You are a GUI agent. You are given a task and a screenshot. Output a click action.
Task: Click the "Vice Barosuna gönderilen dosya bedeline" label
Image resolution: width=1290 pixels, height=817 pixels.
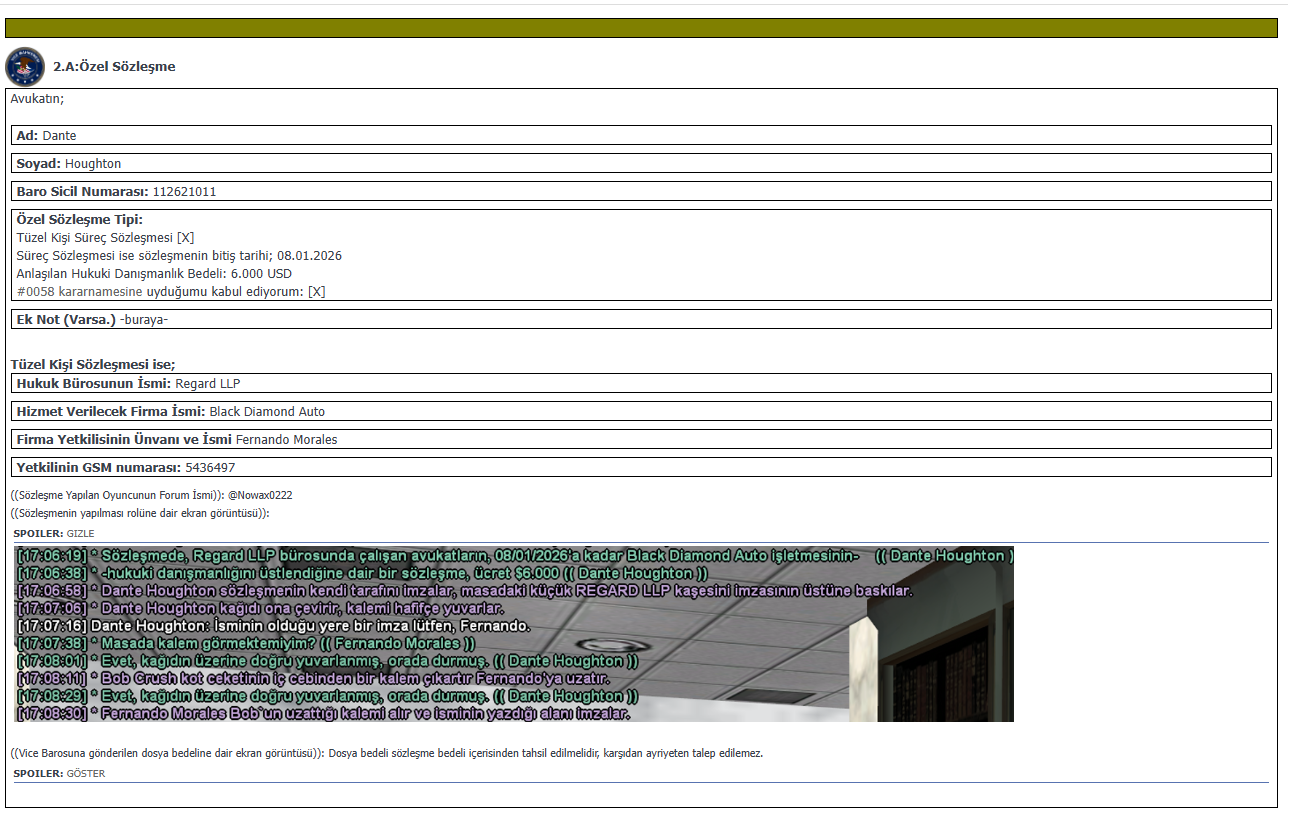coord(168,754)
